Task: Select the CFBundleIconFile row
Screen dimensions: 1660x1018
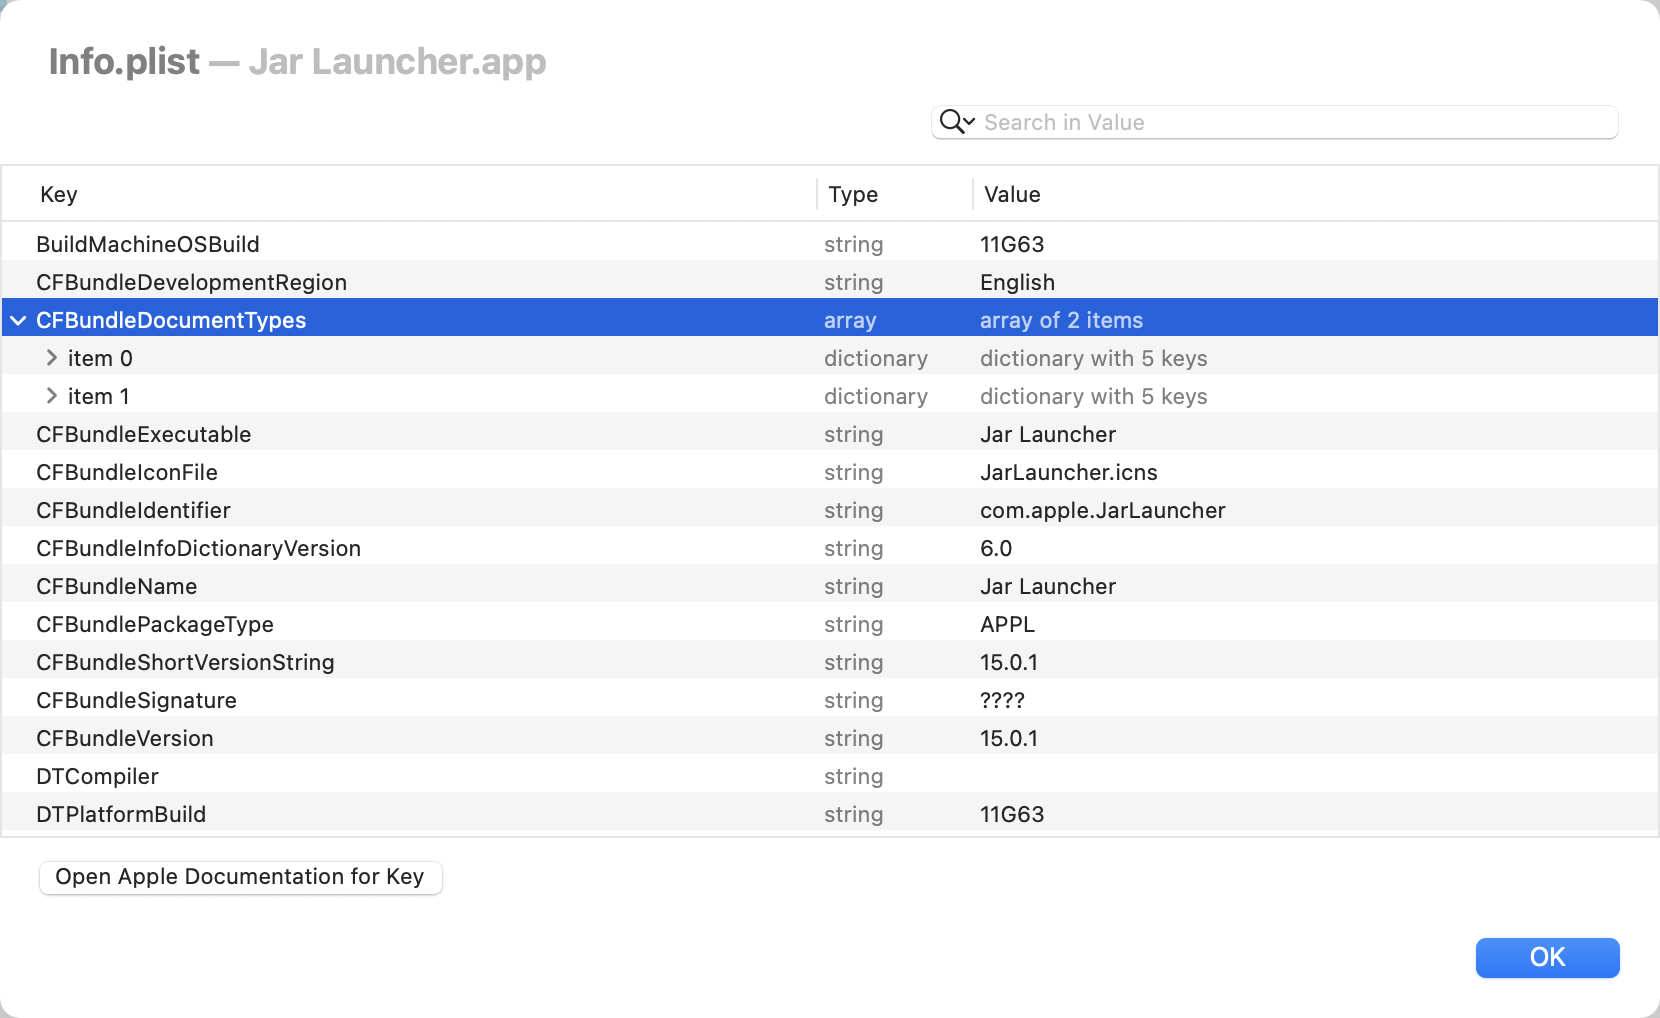Action: [x=127, y=473]
